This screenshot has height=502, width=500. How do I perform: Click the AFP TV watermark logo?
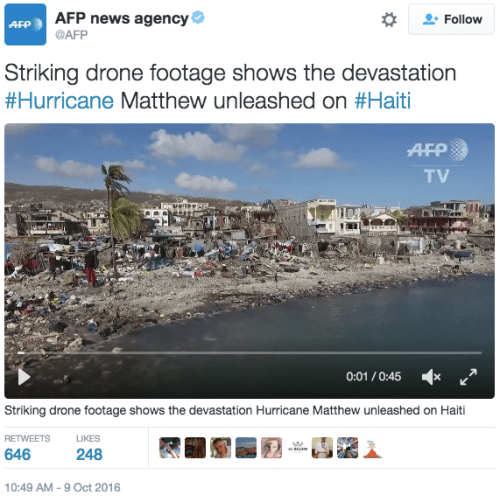point(437,161)
